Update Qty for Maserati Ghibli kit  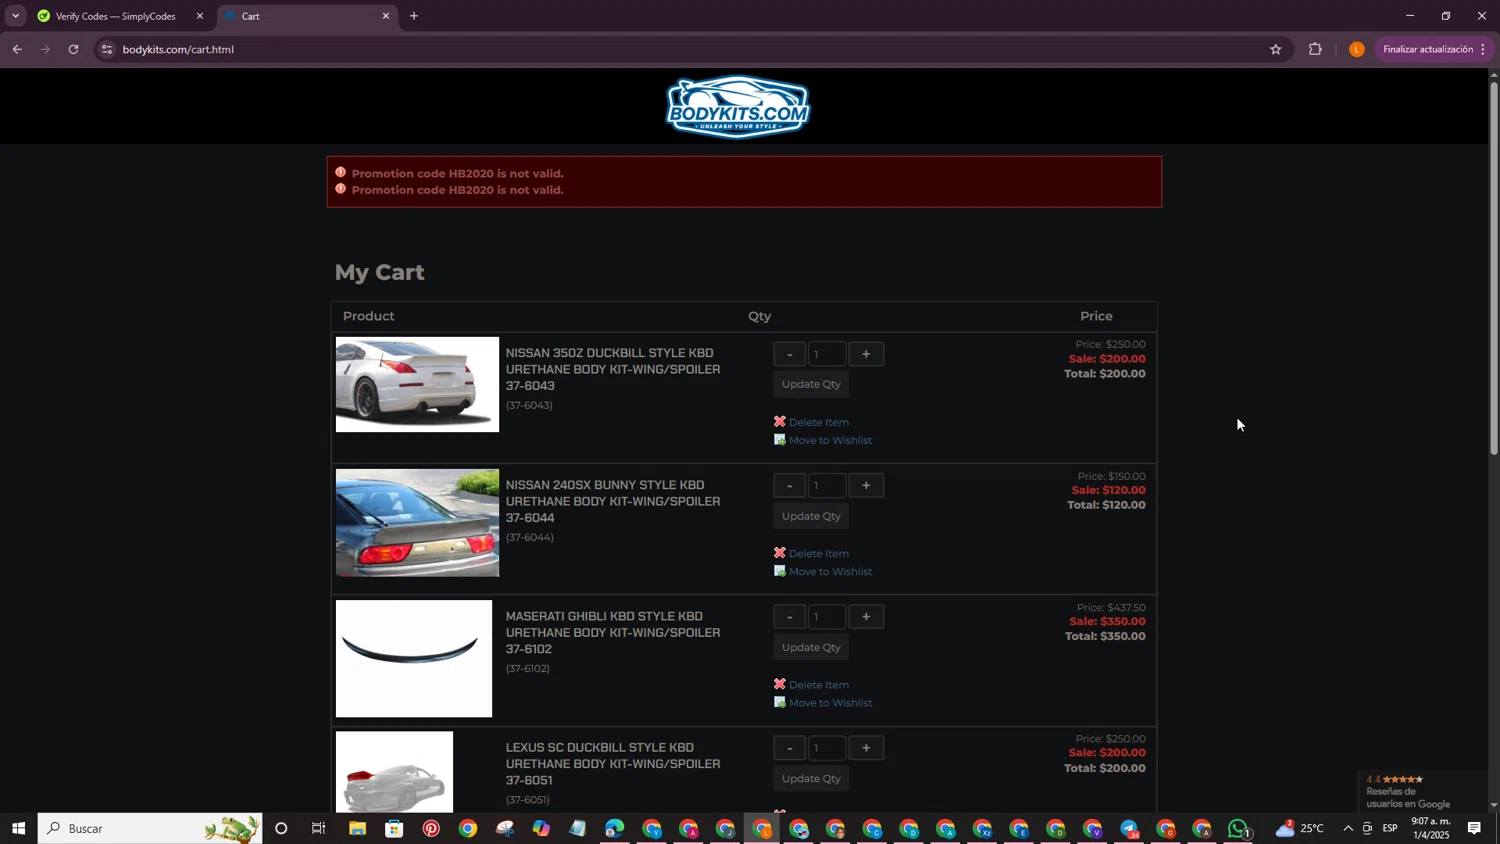[x=811, y=647]
